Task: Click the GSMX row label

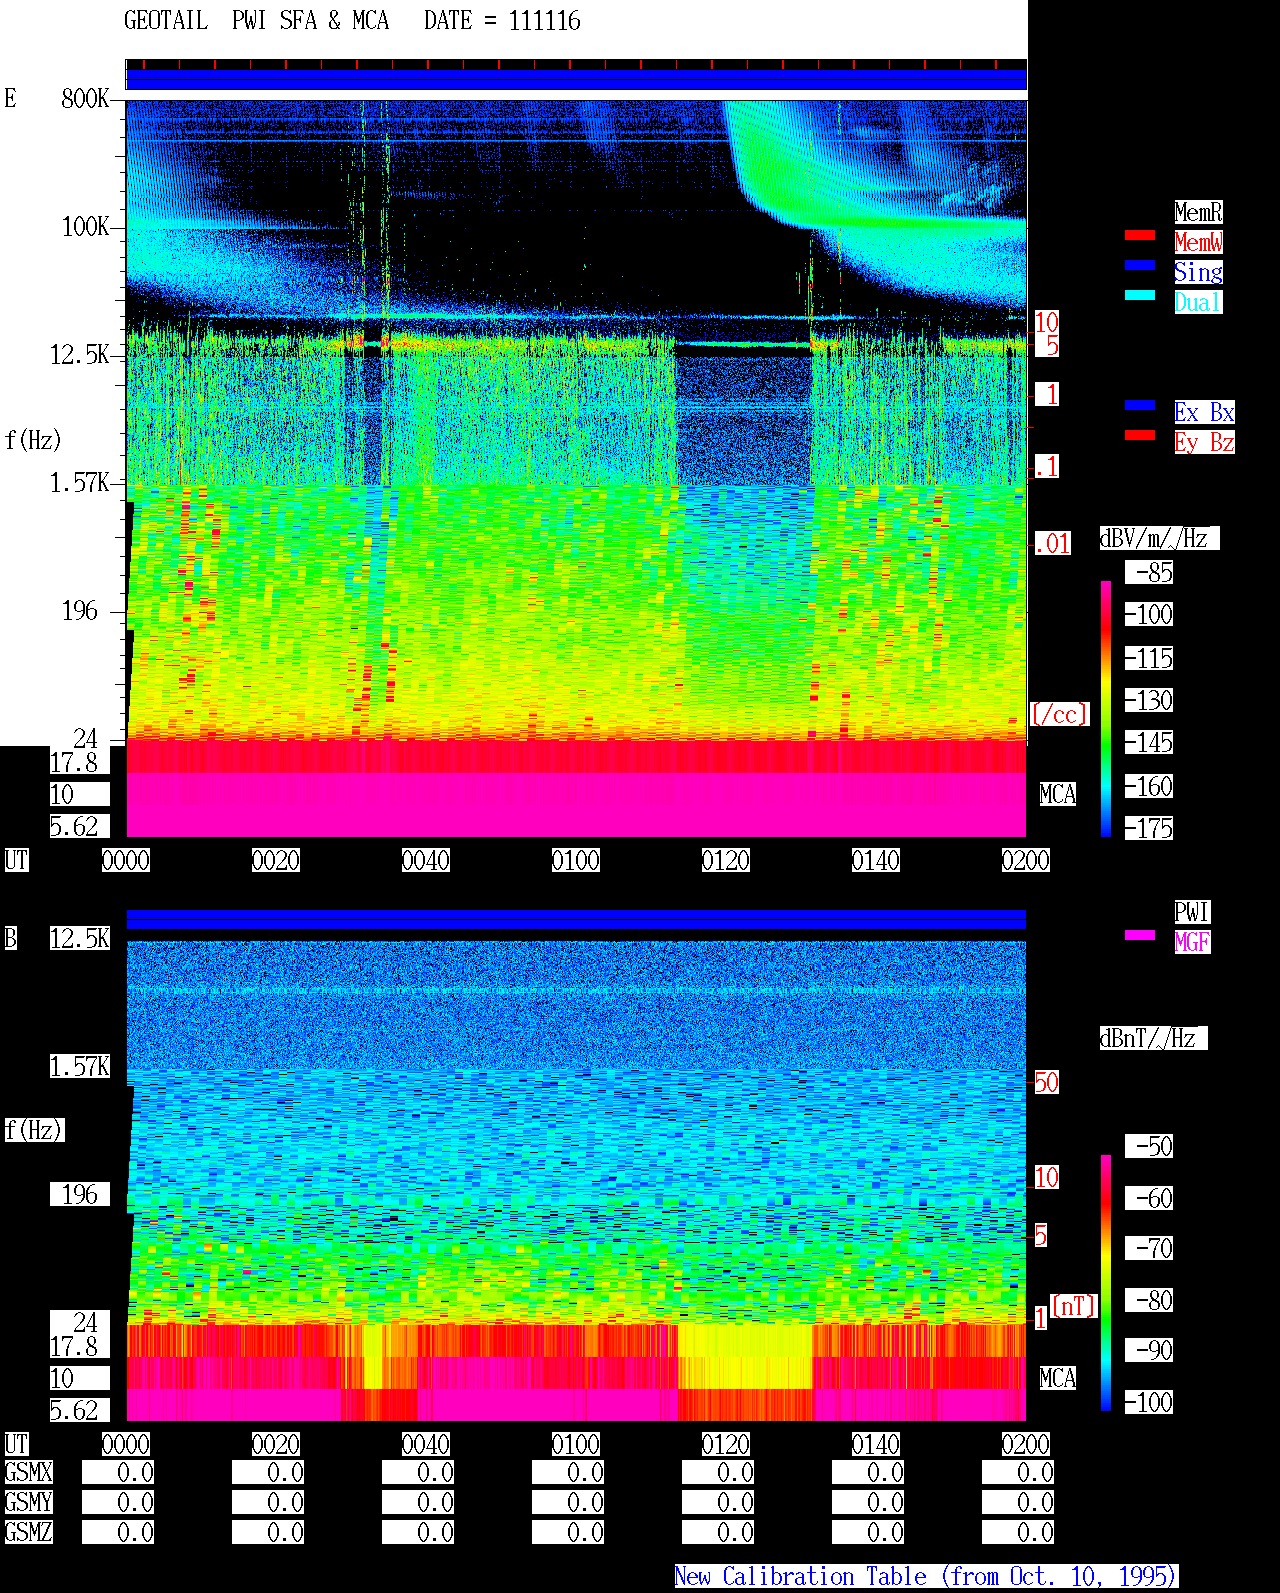Action: (x=28, y=1472)
